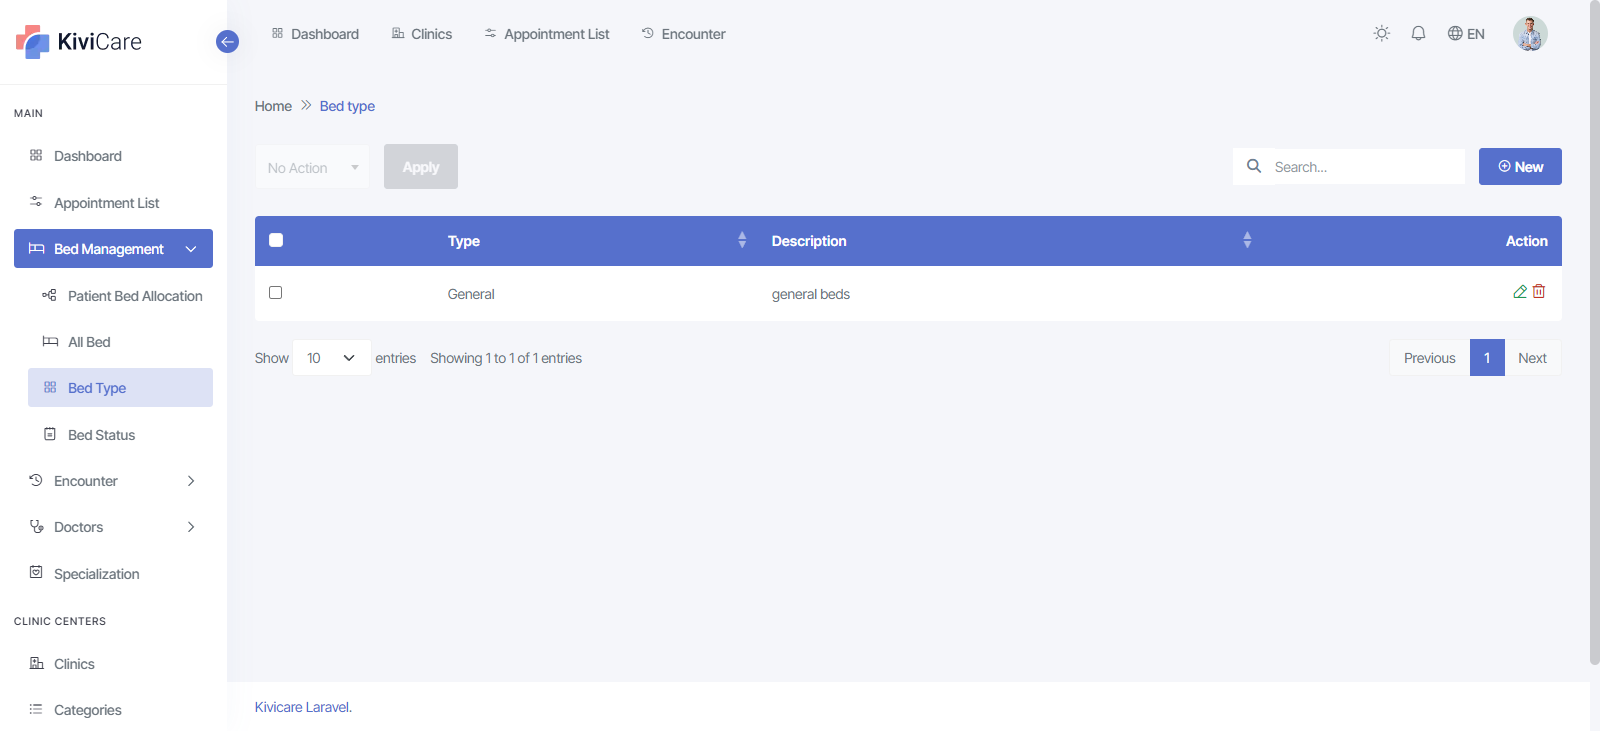Viewport: 1600px width, 731px height.
Task: Open the EN language selector
Action: pos(1466,34)
